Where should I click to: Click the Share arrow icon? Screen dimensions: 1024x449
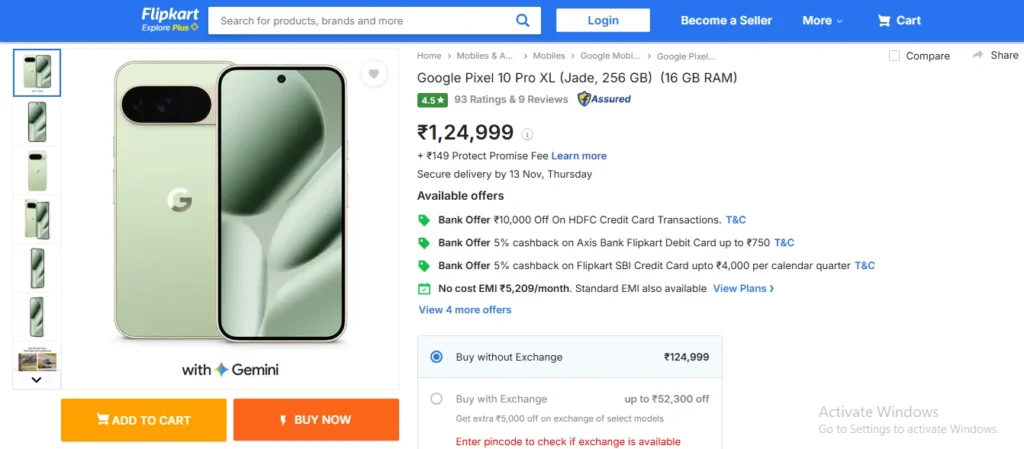tap(978, 55)
